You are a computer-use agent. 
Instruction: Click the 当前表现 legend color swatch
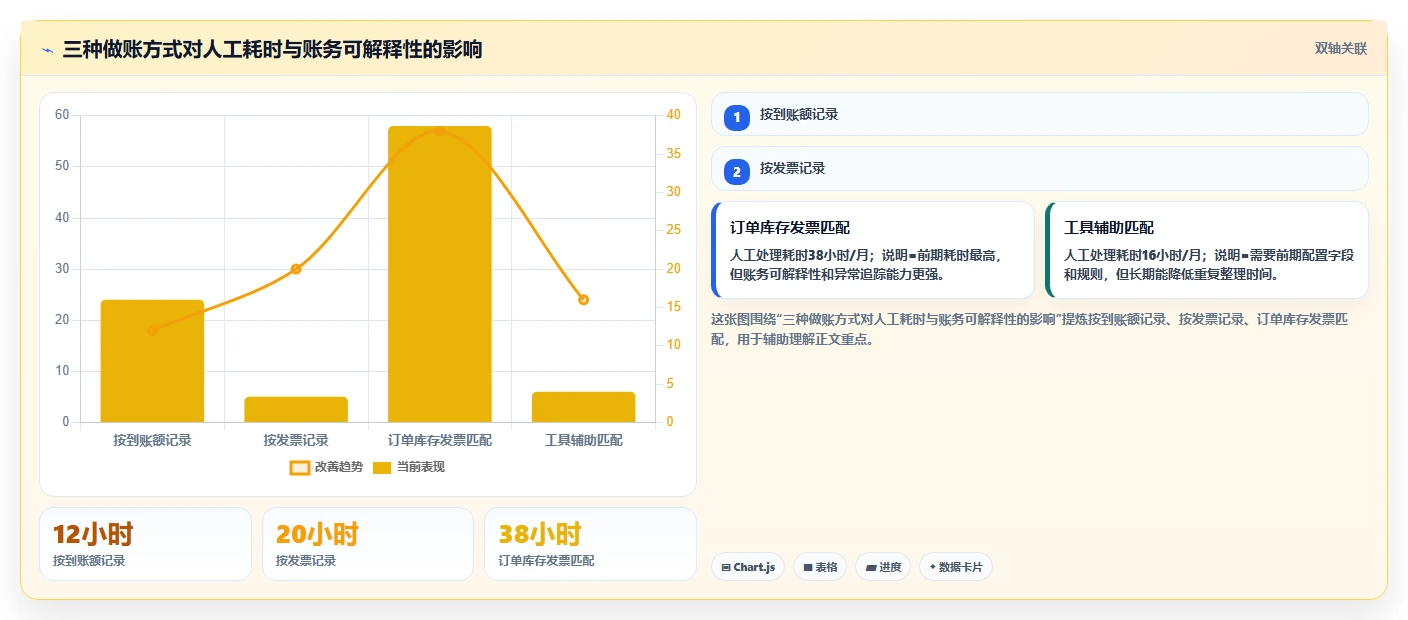(x=382, y=468)
